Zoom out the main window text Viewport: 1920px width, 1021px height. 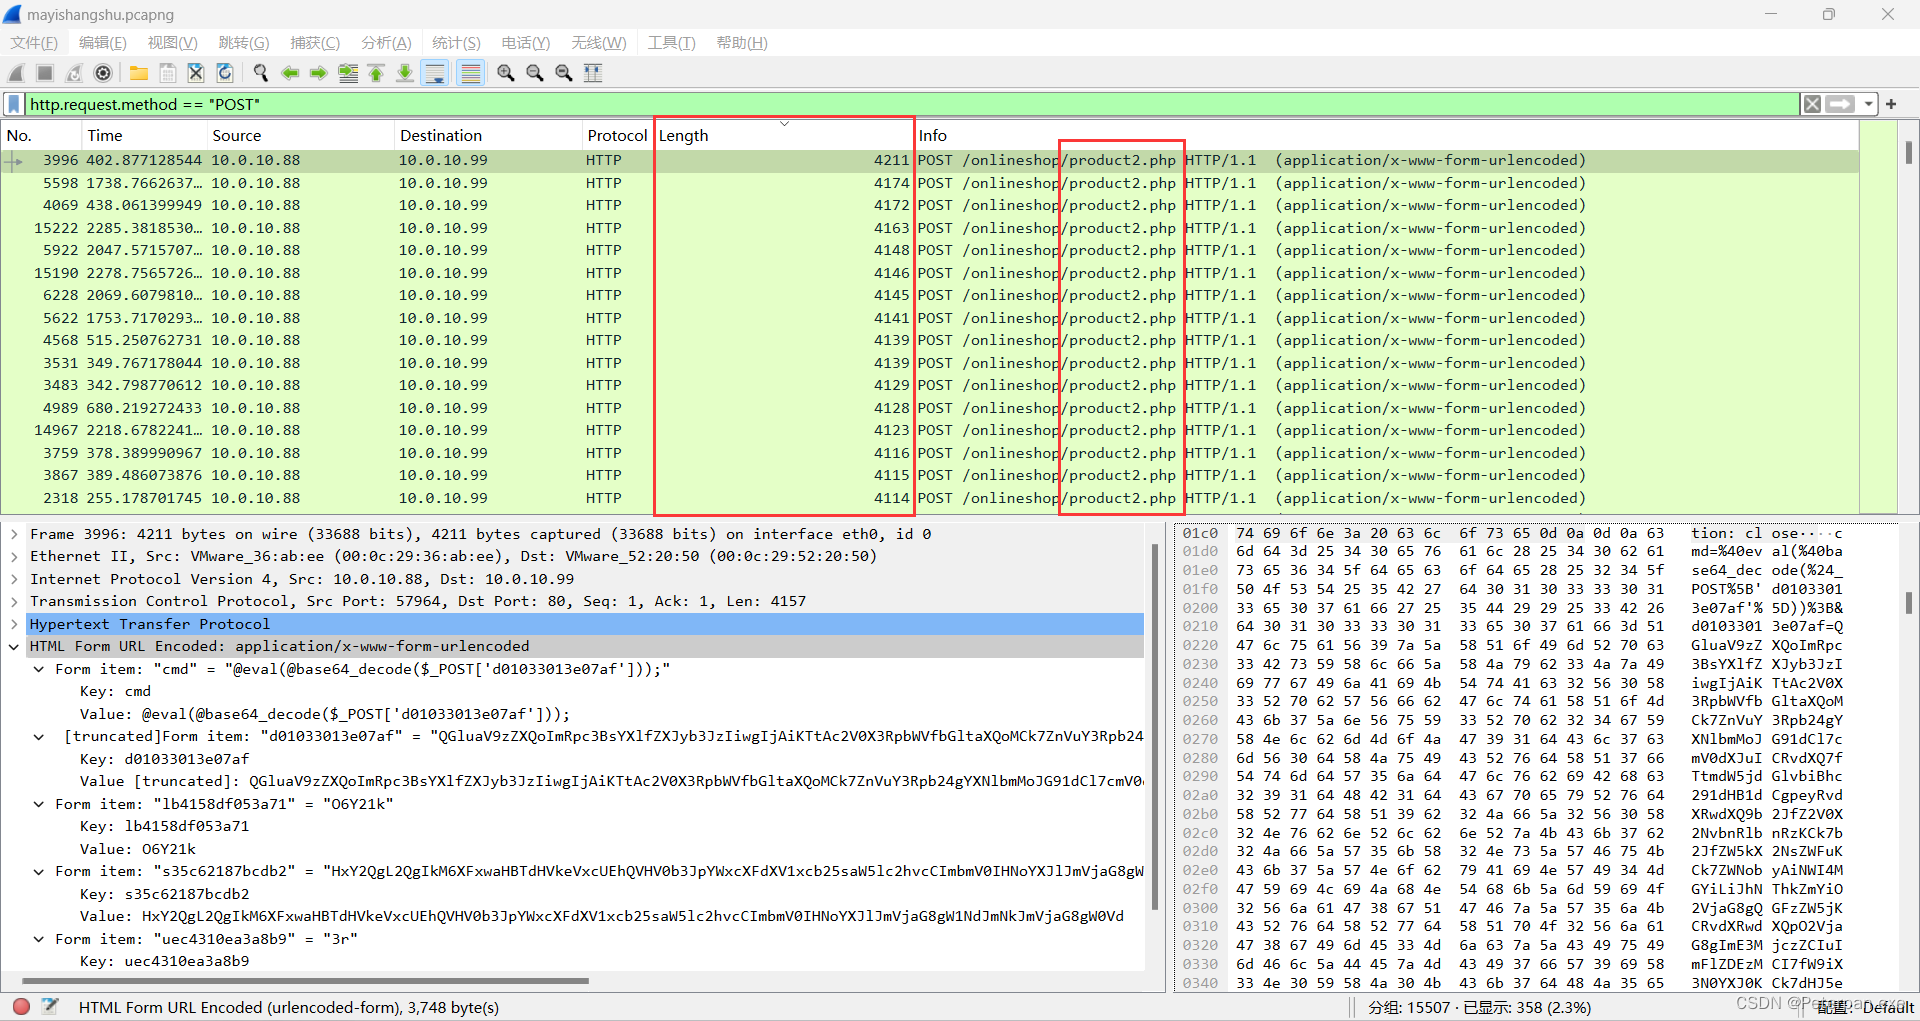tap(535, 73)
